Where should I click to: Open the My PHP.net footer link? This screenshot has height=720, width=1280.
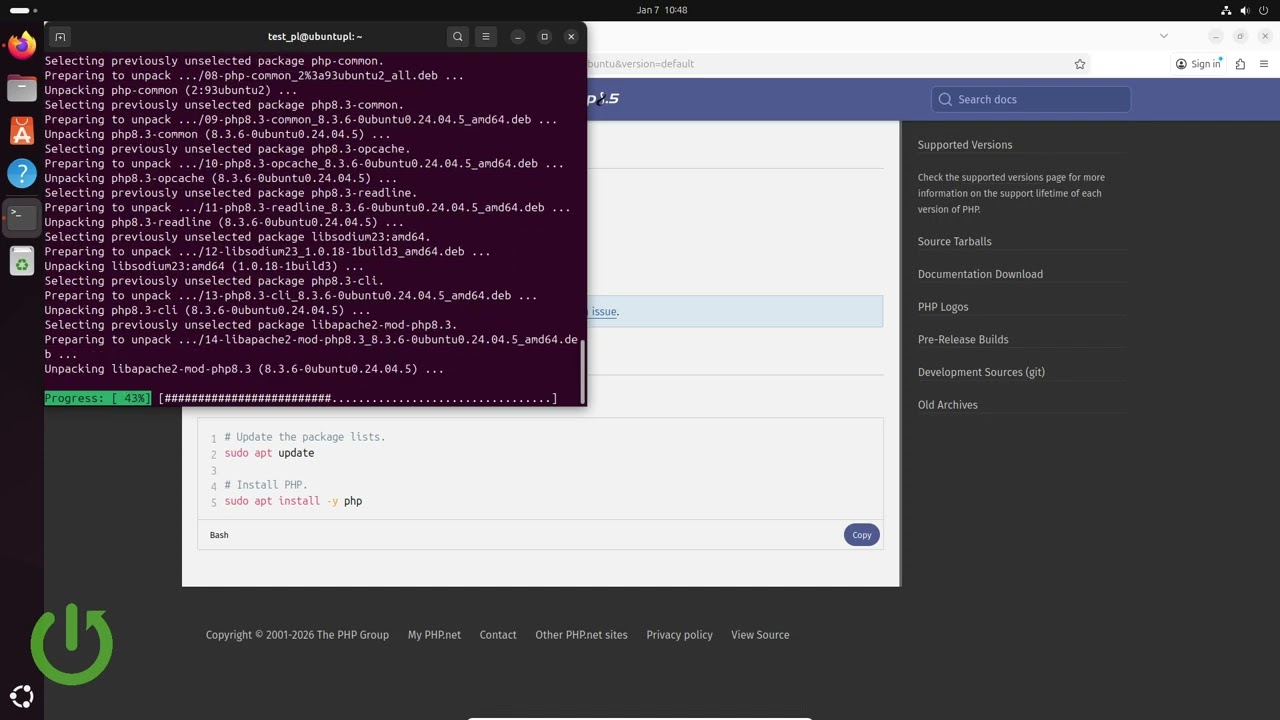click(x=434, y=635)
